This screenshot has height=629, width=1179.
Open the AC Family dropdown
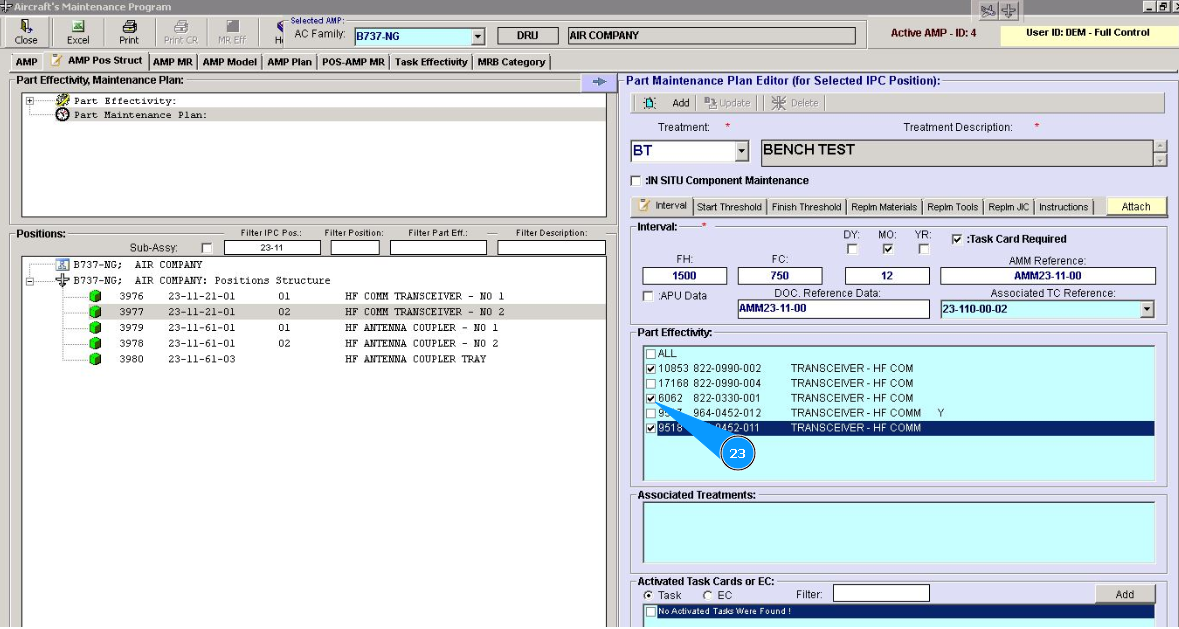(477, 37)
